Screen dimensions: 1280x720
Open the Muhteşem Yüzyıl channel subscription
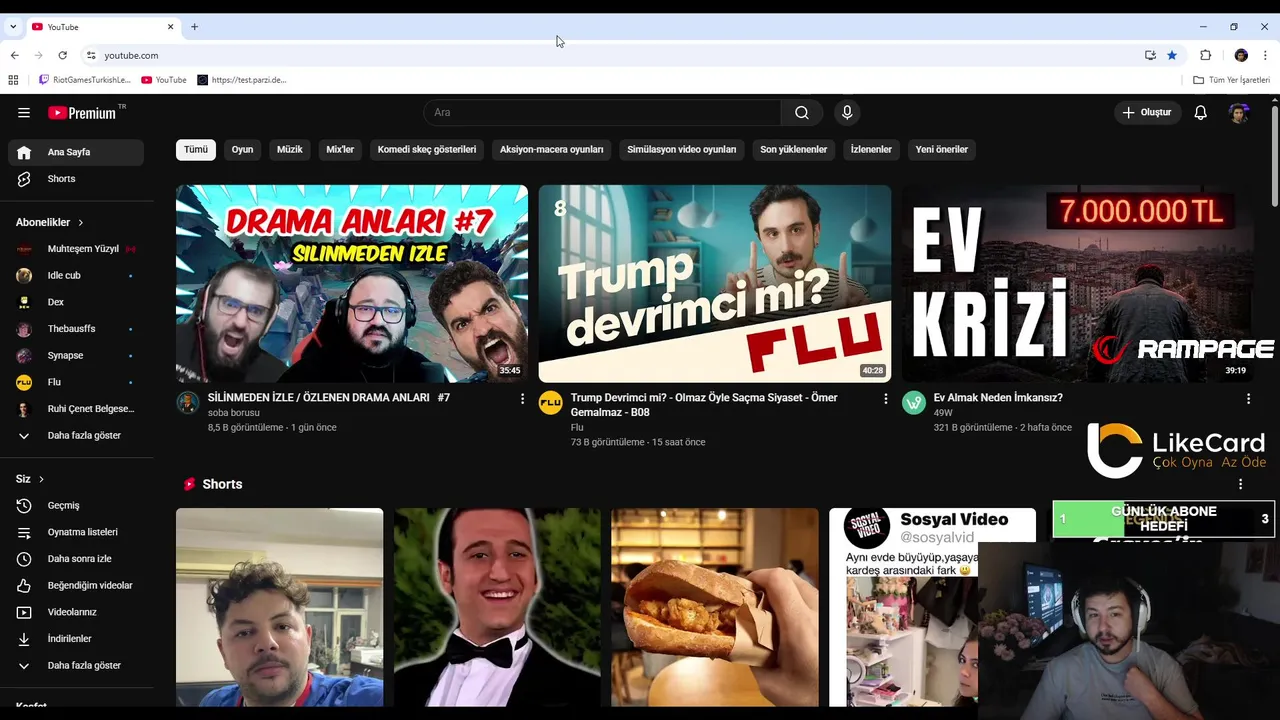click(76, 249)
